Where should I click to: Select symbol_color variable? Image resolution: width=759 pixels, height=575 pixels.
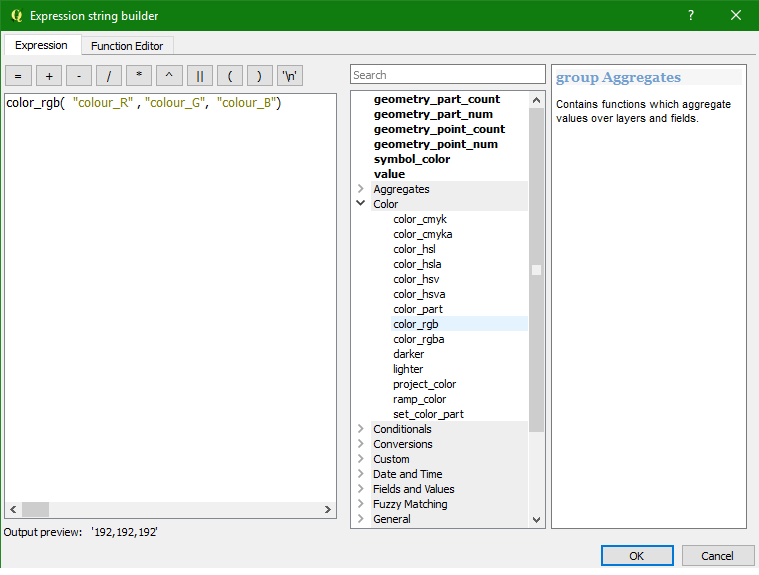(x=412, y=159)
